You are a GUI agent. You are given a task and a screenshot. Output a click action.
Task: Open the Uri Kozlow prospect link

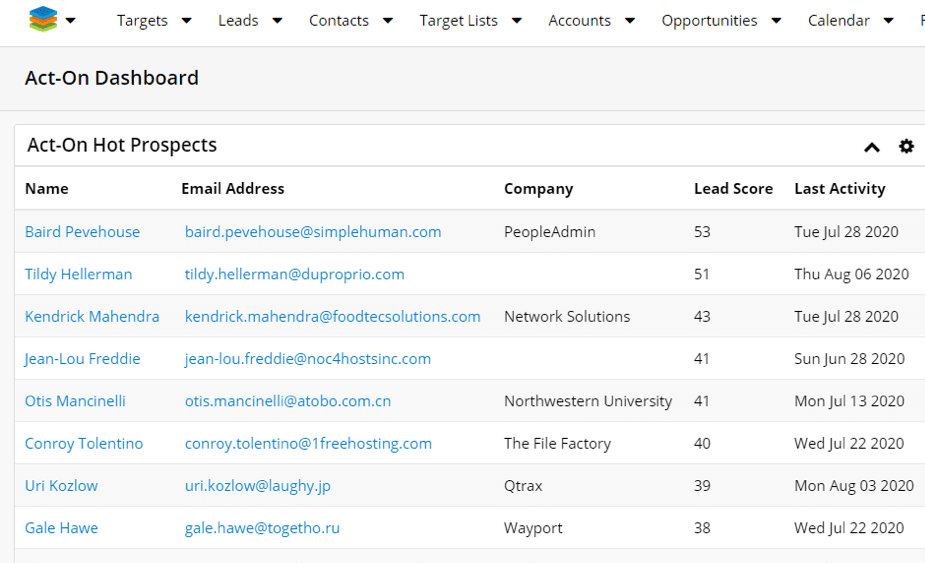(61, 486)
